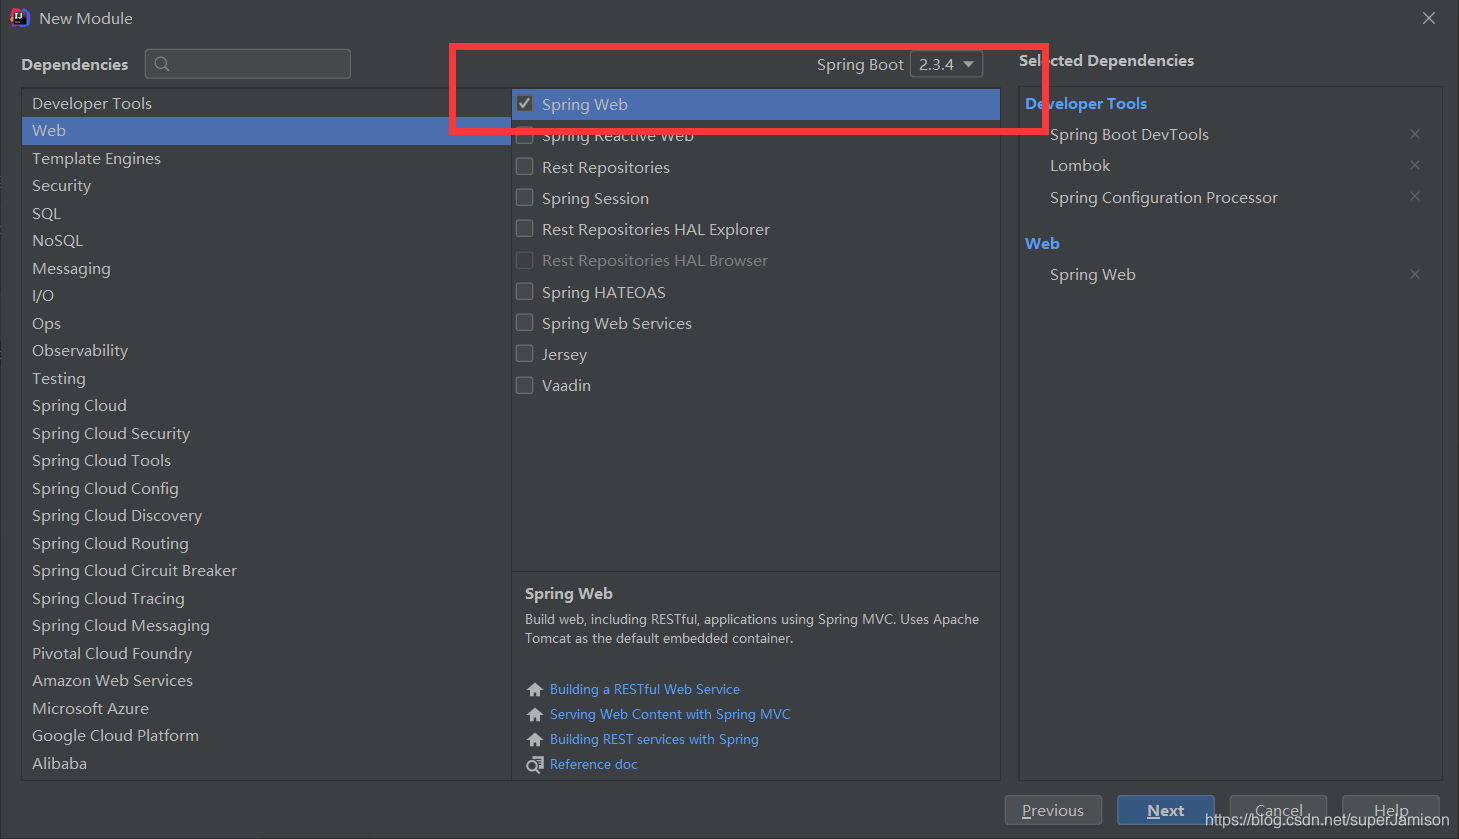Click the Reference doc icon
Screen dimensions: 1459x839
point(535,765)
